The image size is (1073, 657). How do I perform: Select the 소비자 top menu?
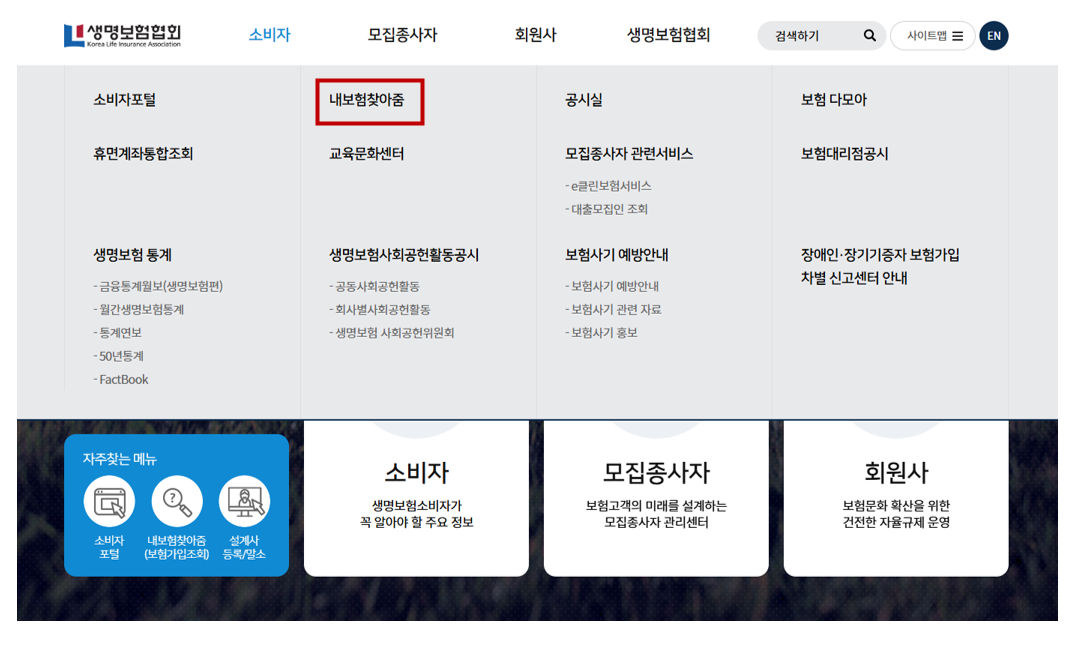click(269, 35)
